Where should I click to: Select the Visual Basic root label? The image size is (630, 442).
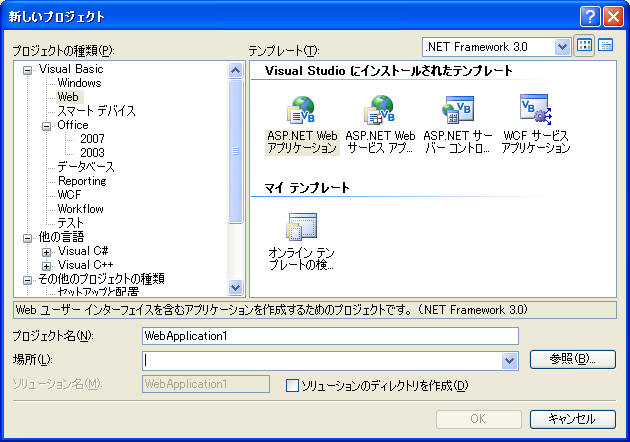(x=71, y=69)
